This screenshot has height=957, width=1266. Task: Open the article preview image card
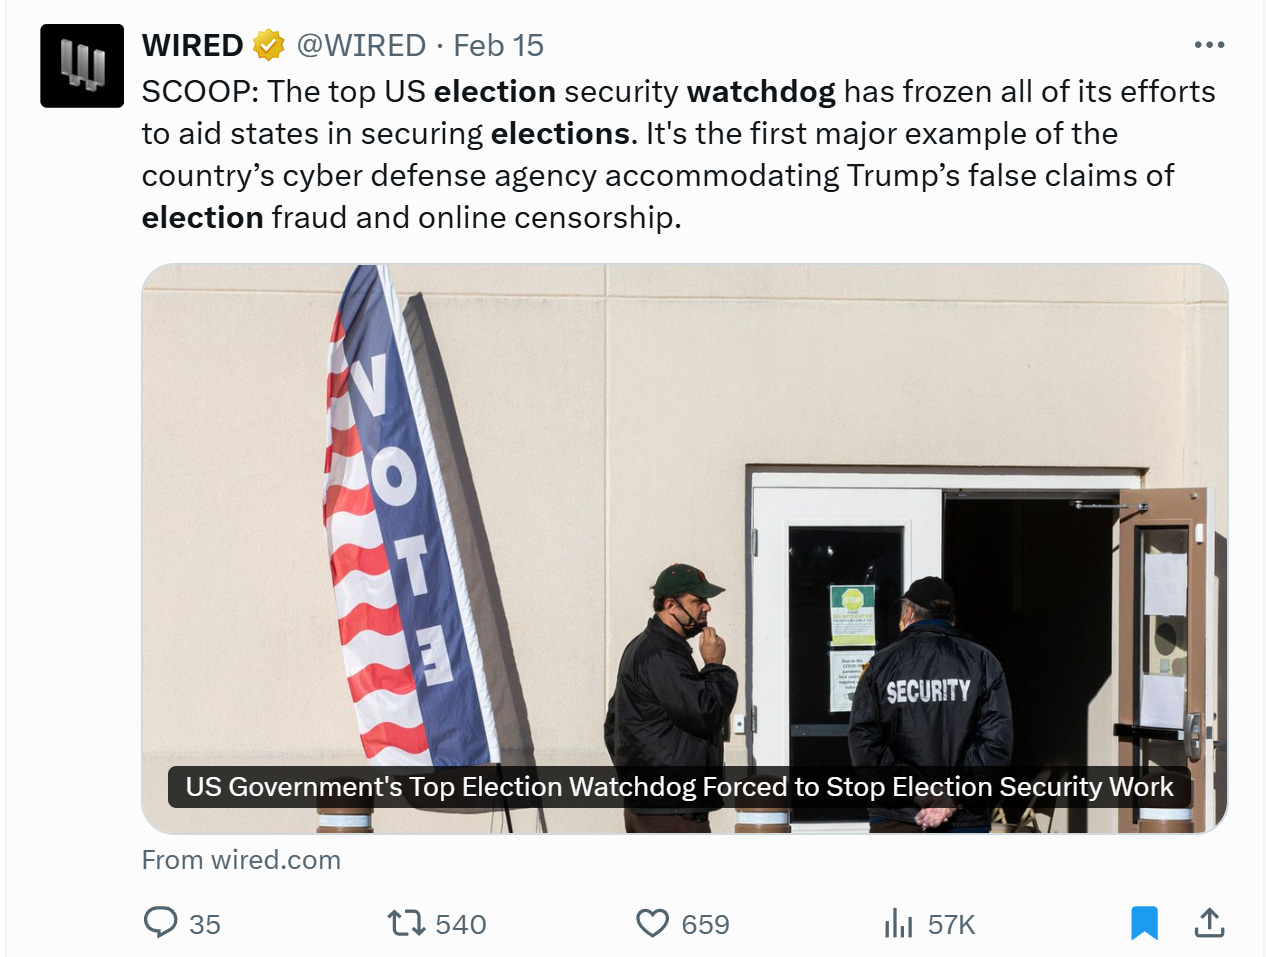685,549
